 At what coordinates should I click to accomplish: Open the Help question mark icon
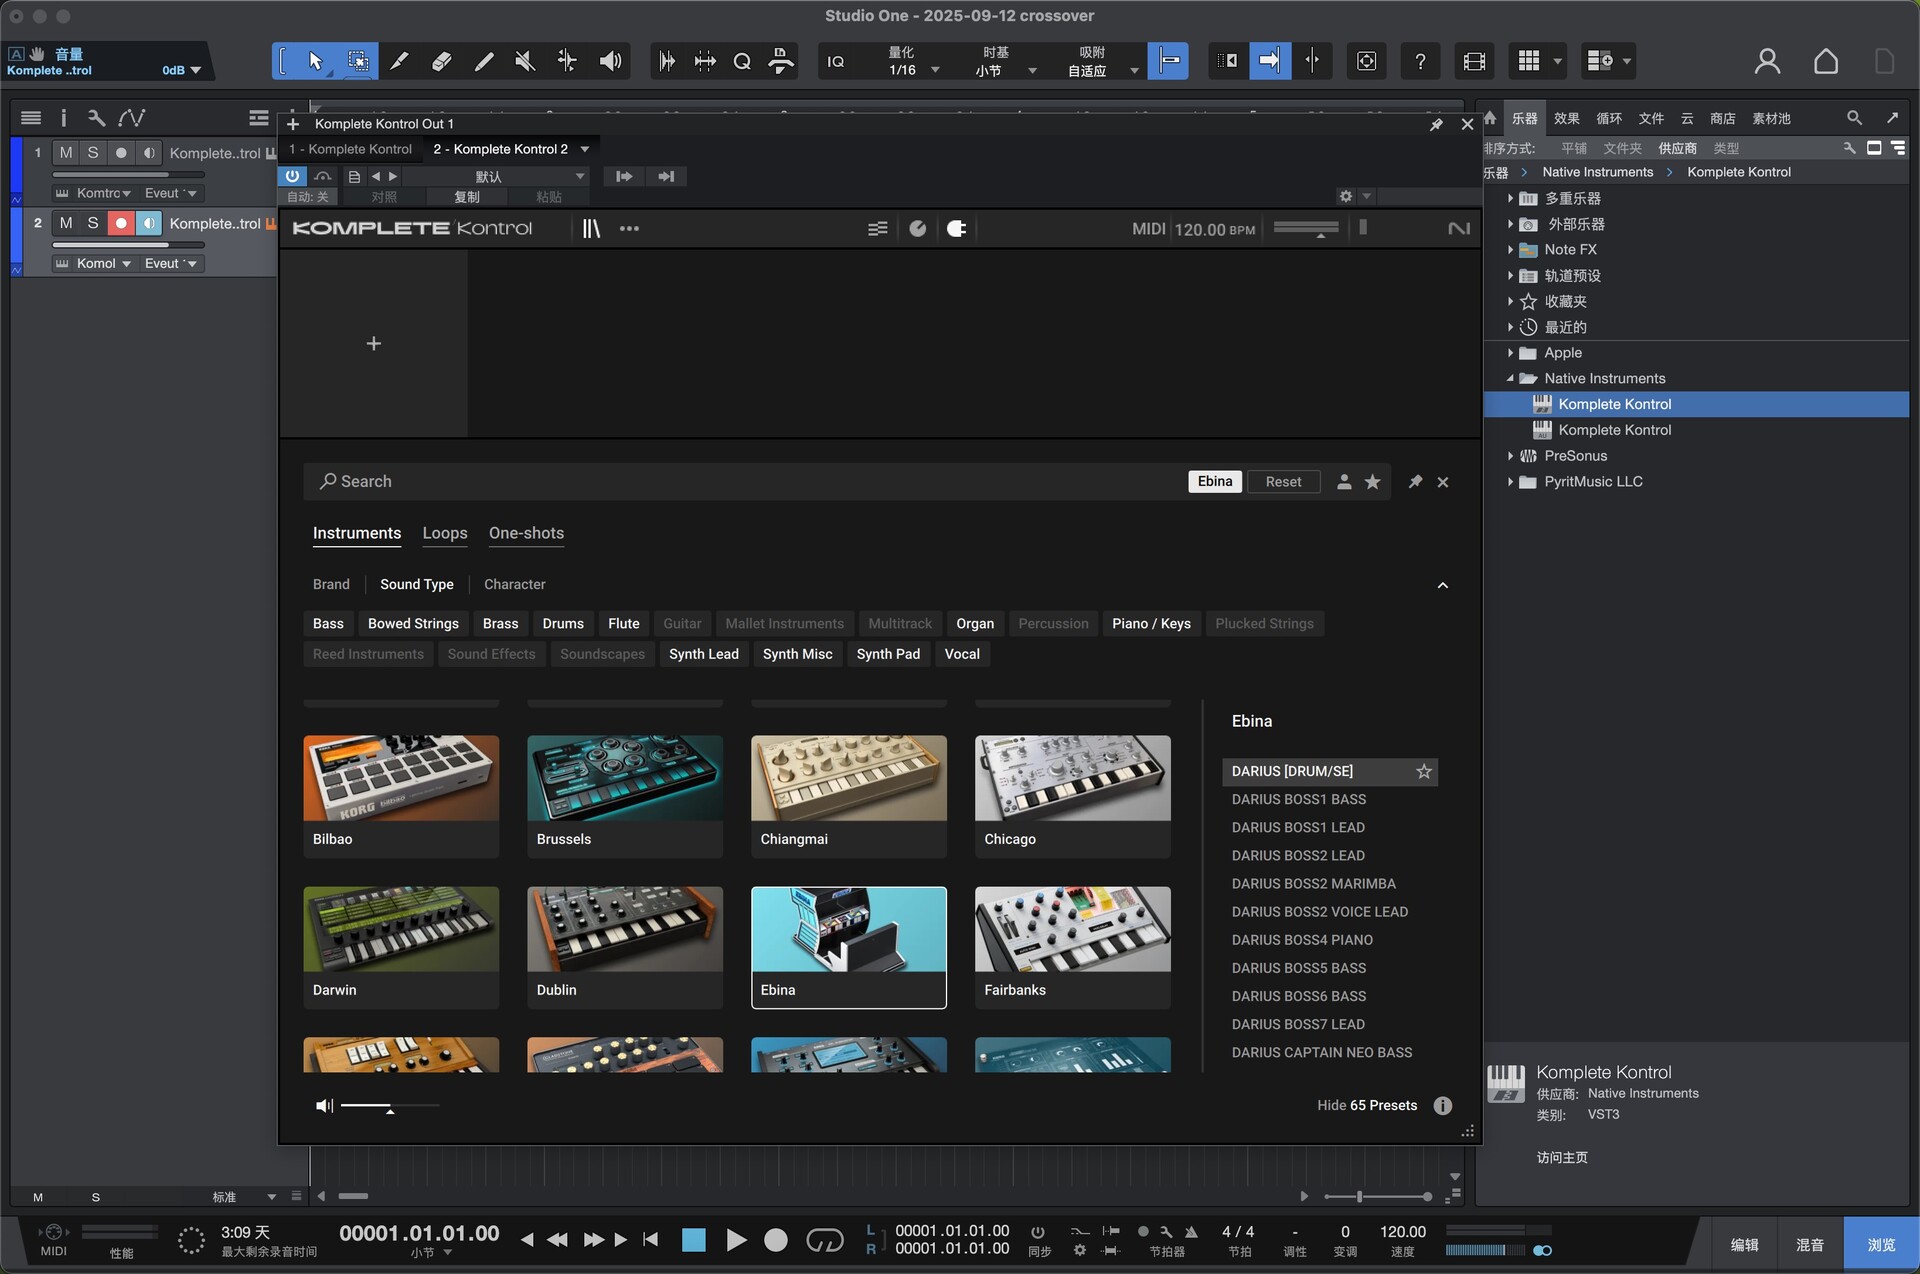1420,61
